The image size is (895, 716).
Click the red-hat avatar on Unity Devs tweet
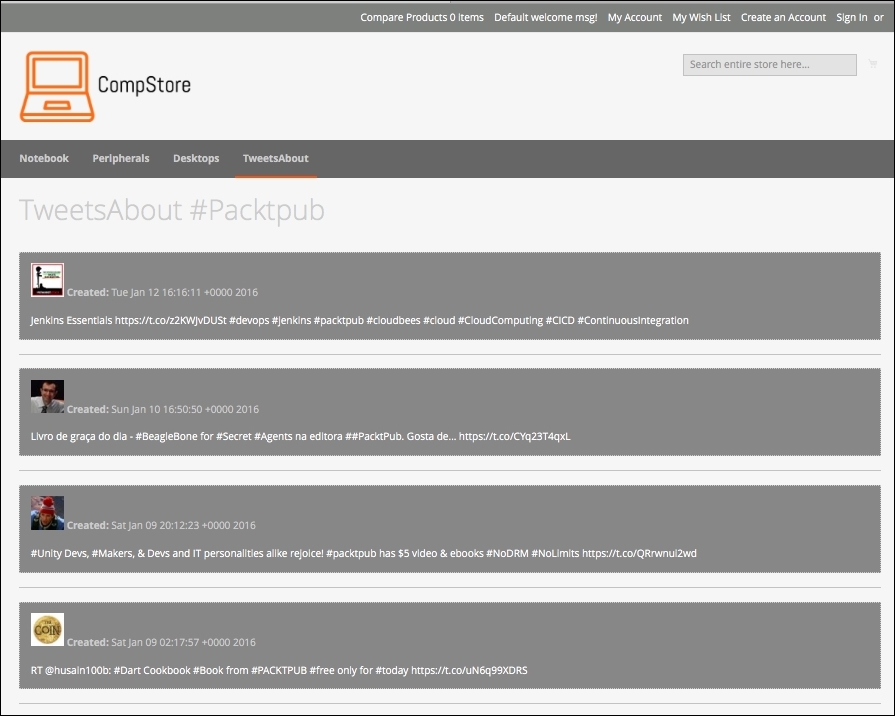pyautogui.click(x=47, y=513)
